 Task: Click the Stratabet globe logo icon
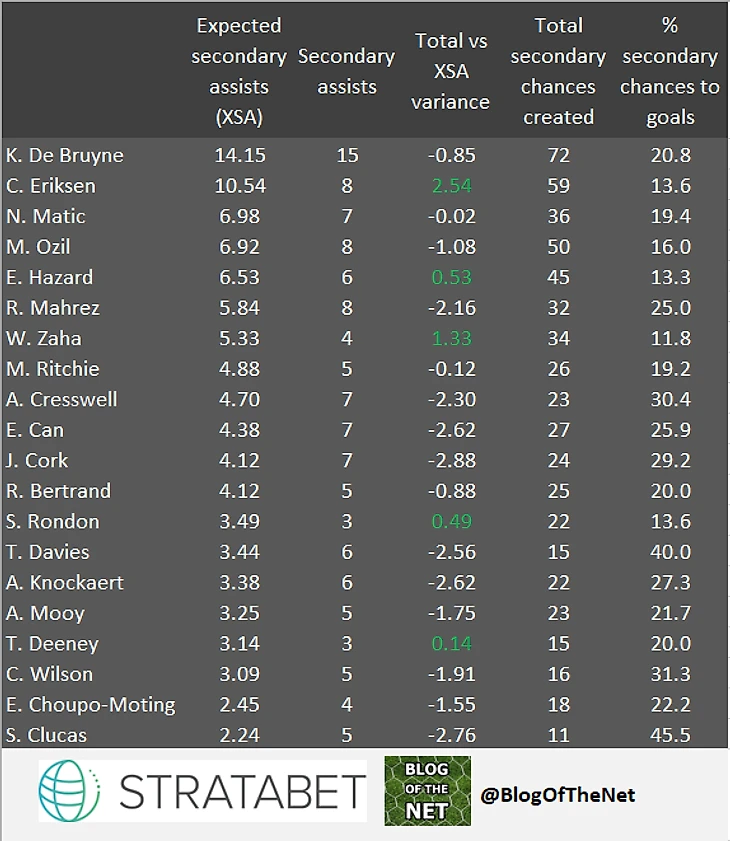click(69, 791)
